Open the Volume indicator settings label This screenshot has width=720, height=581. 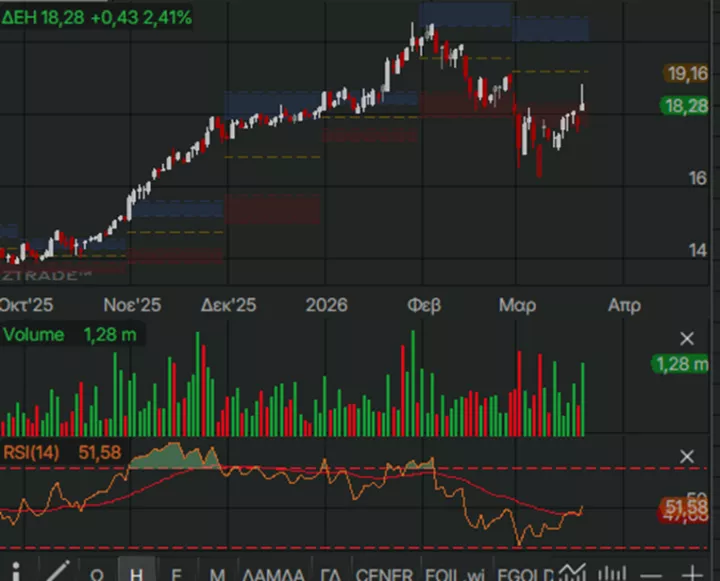point(34,335)
